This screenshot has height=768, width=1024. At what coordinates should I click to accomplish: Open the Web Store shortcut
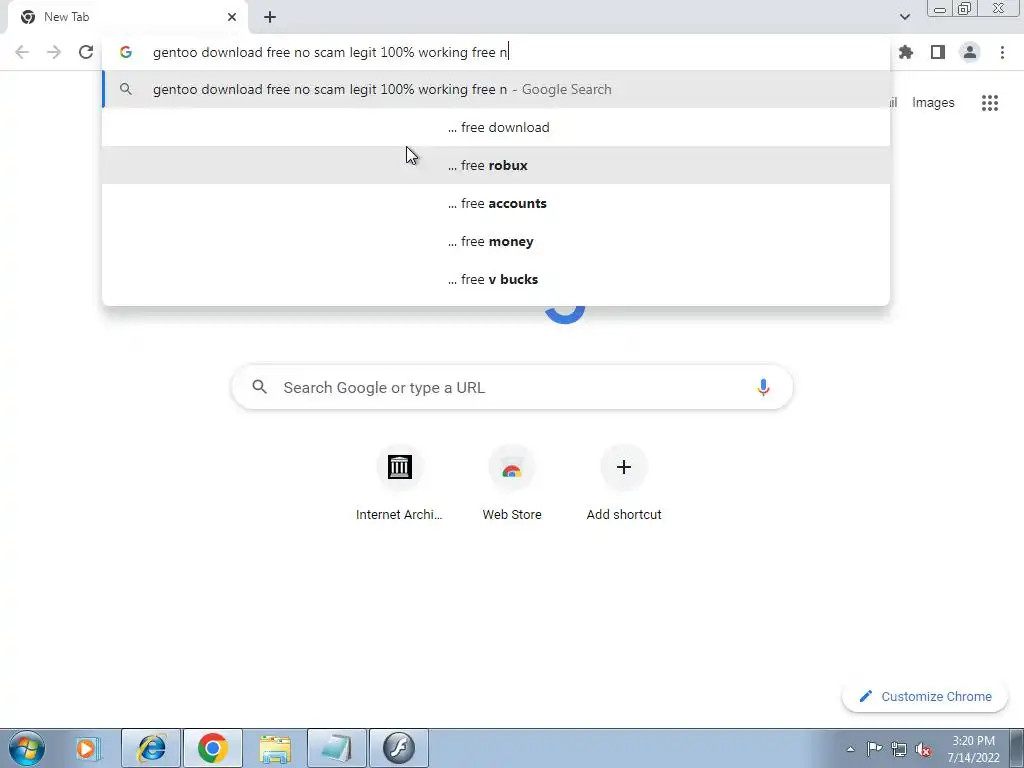512,484
